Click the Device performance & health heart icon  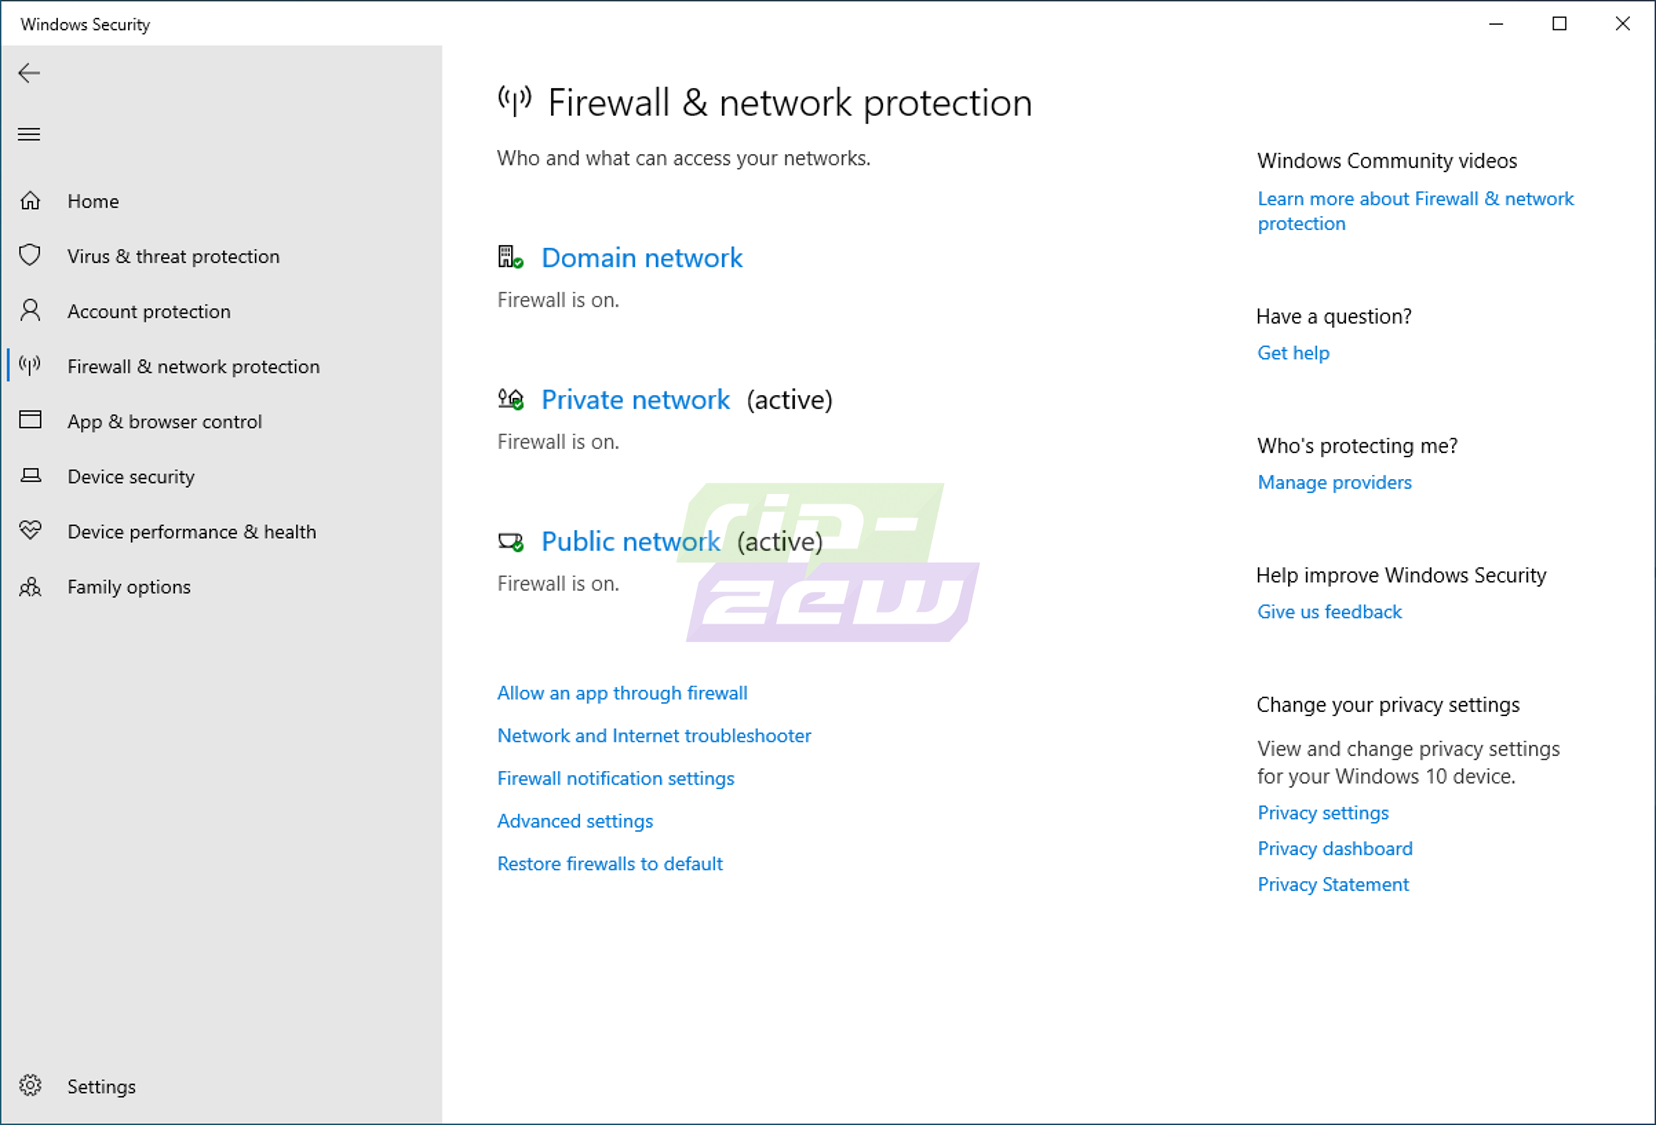(31, 531)
